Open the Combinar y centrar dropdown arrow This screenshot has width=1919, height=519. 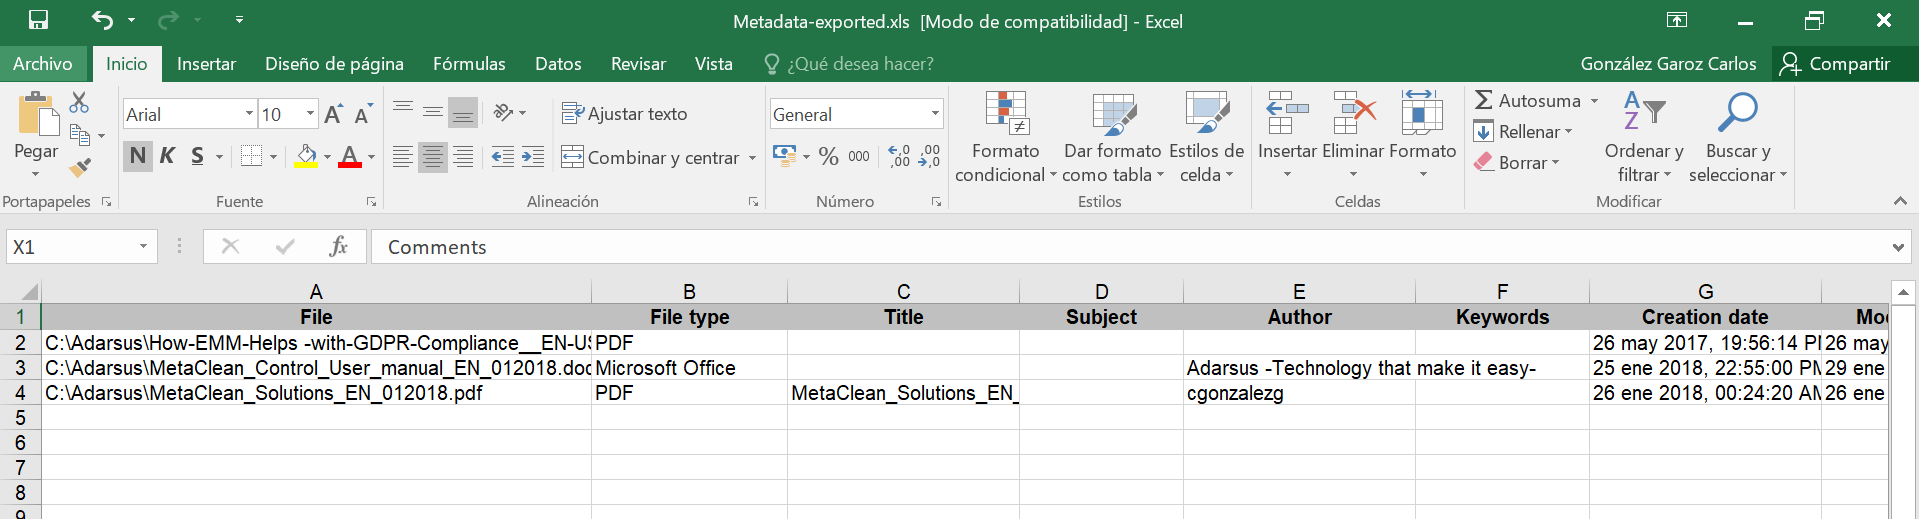[752, 158]
